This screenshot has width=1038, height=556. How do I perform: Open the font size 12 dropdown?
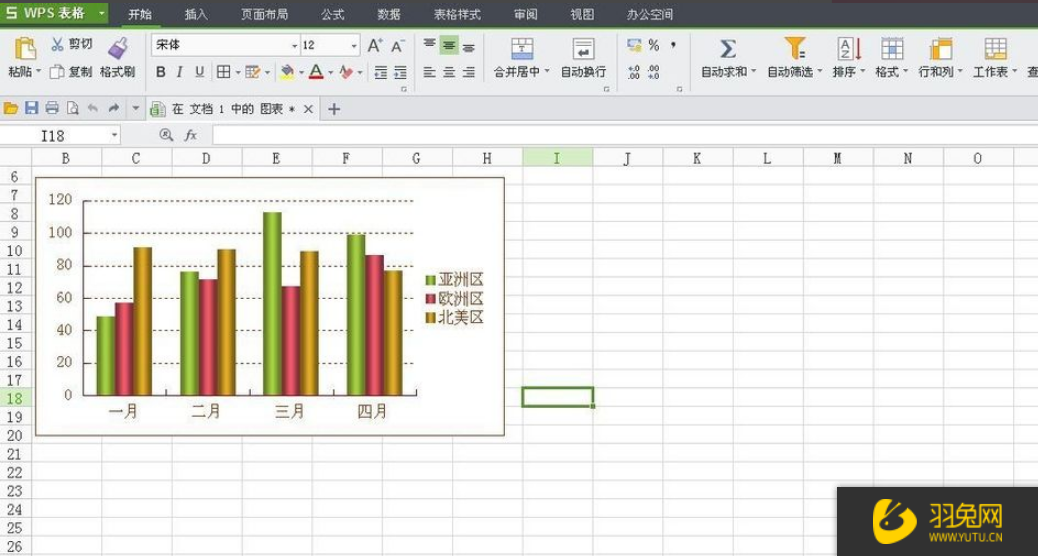pyautogui.click(x=354, y=46)
